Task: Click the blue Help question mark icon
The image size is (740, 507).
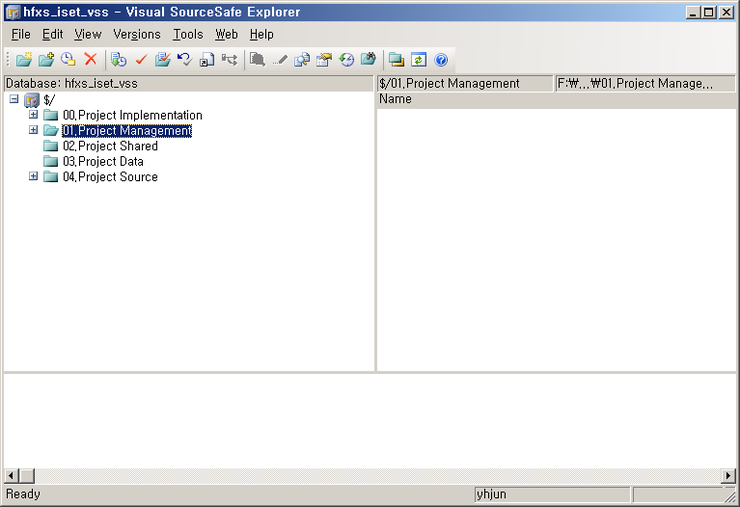Action: 440,60
